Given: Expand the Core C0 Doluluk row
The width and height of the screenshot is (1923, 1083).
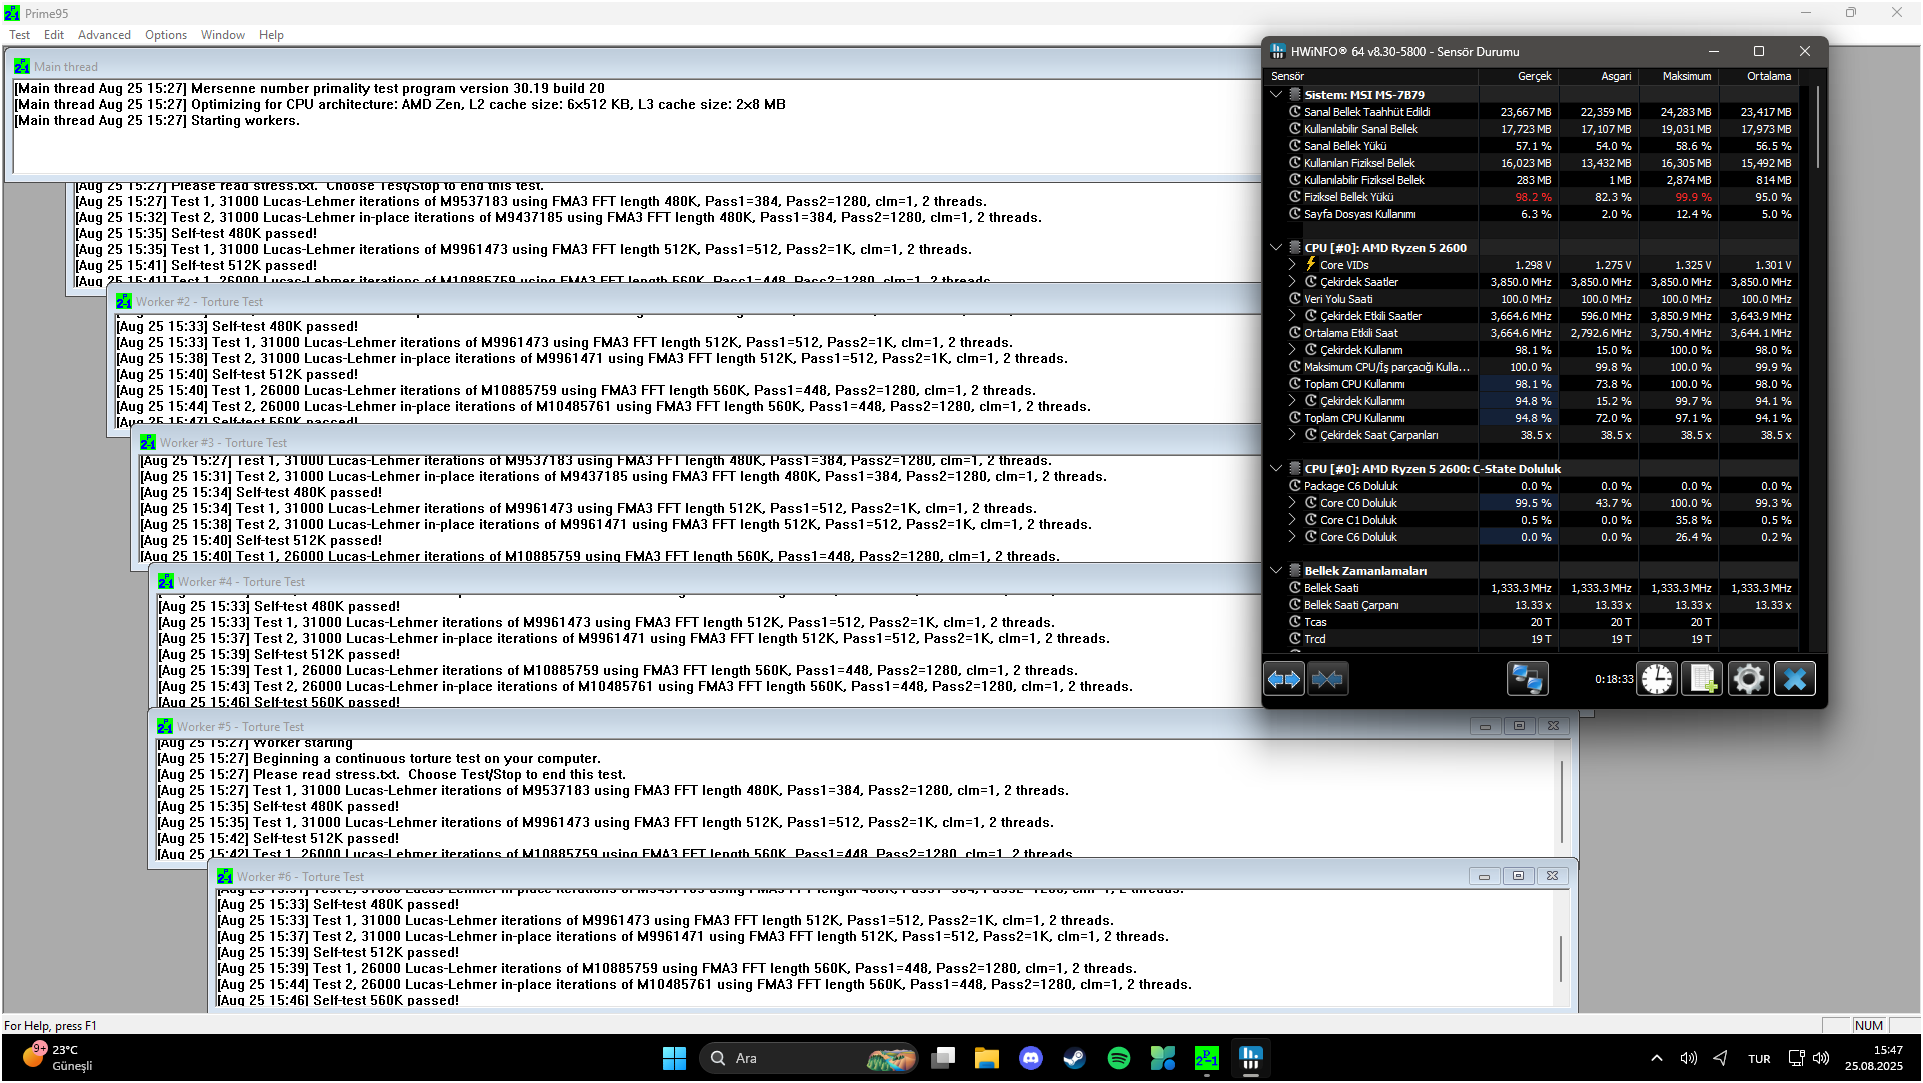Looking at the screenshot, I should tap(1292, 503).
